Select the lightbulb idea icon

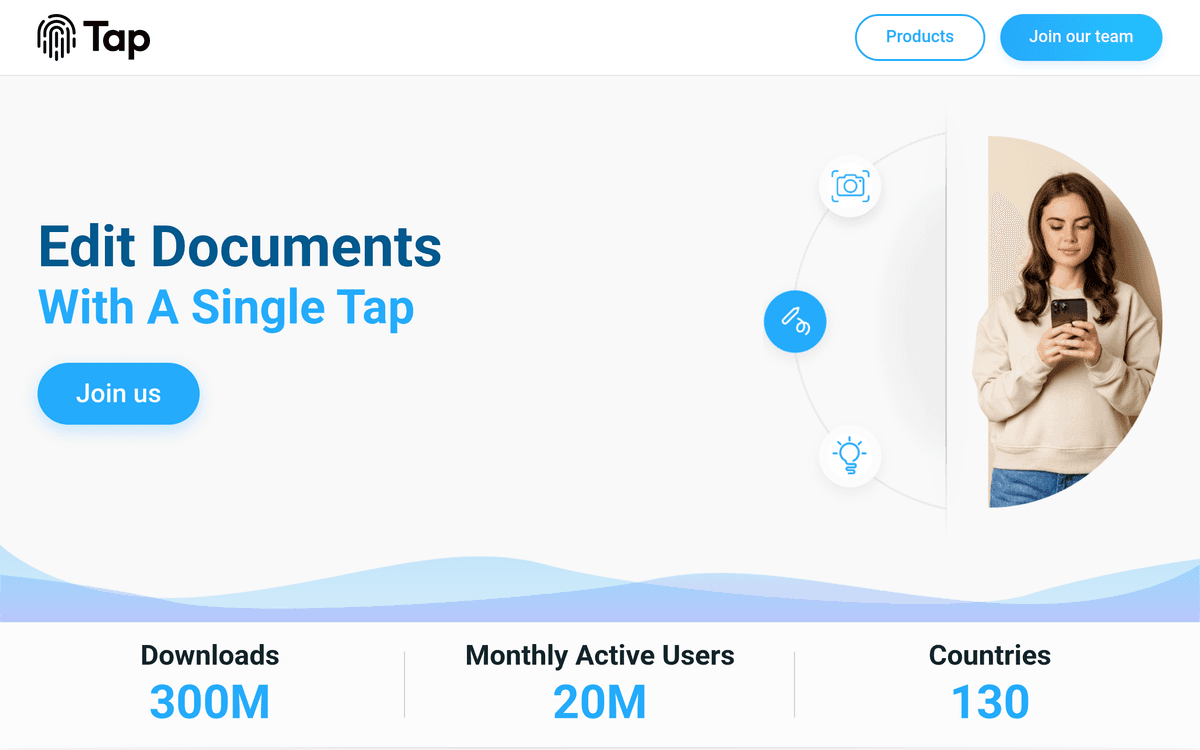click(x=850, y=455)
